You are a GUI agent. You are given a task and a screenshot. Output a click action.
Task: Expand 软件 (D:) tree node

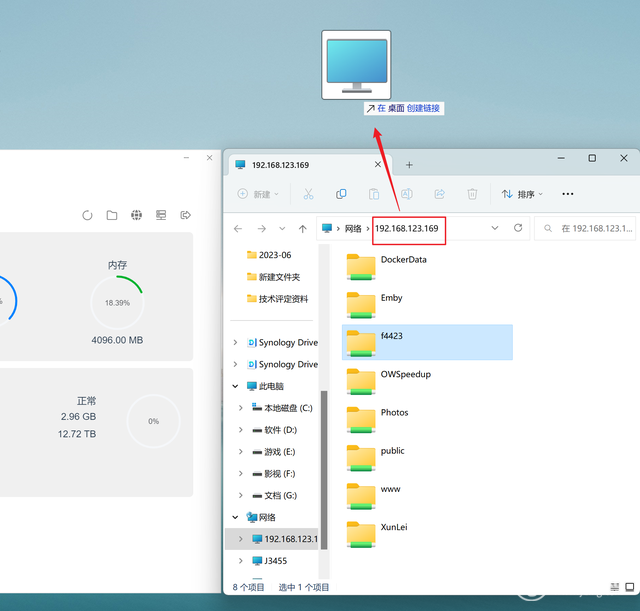241,430
